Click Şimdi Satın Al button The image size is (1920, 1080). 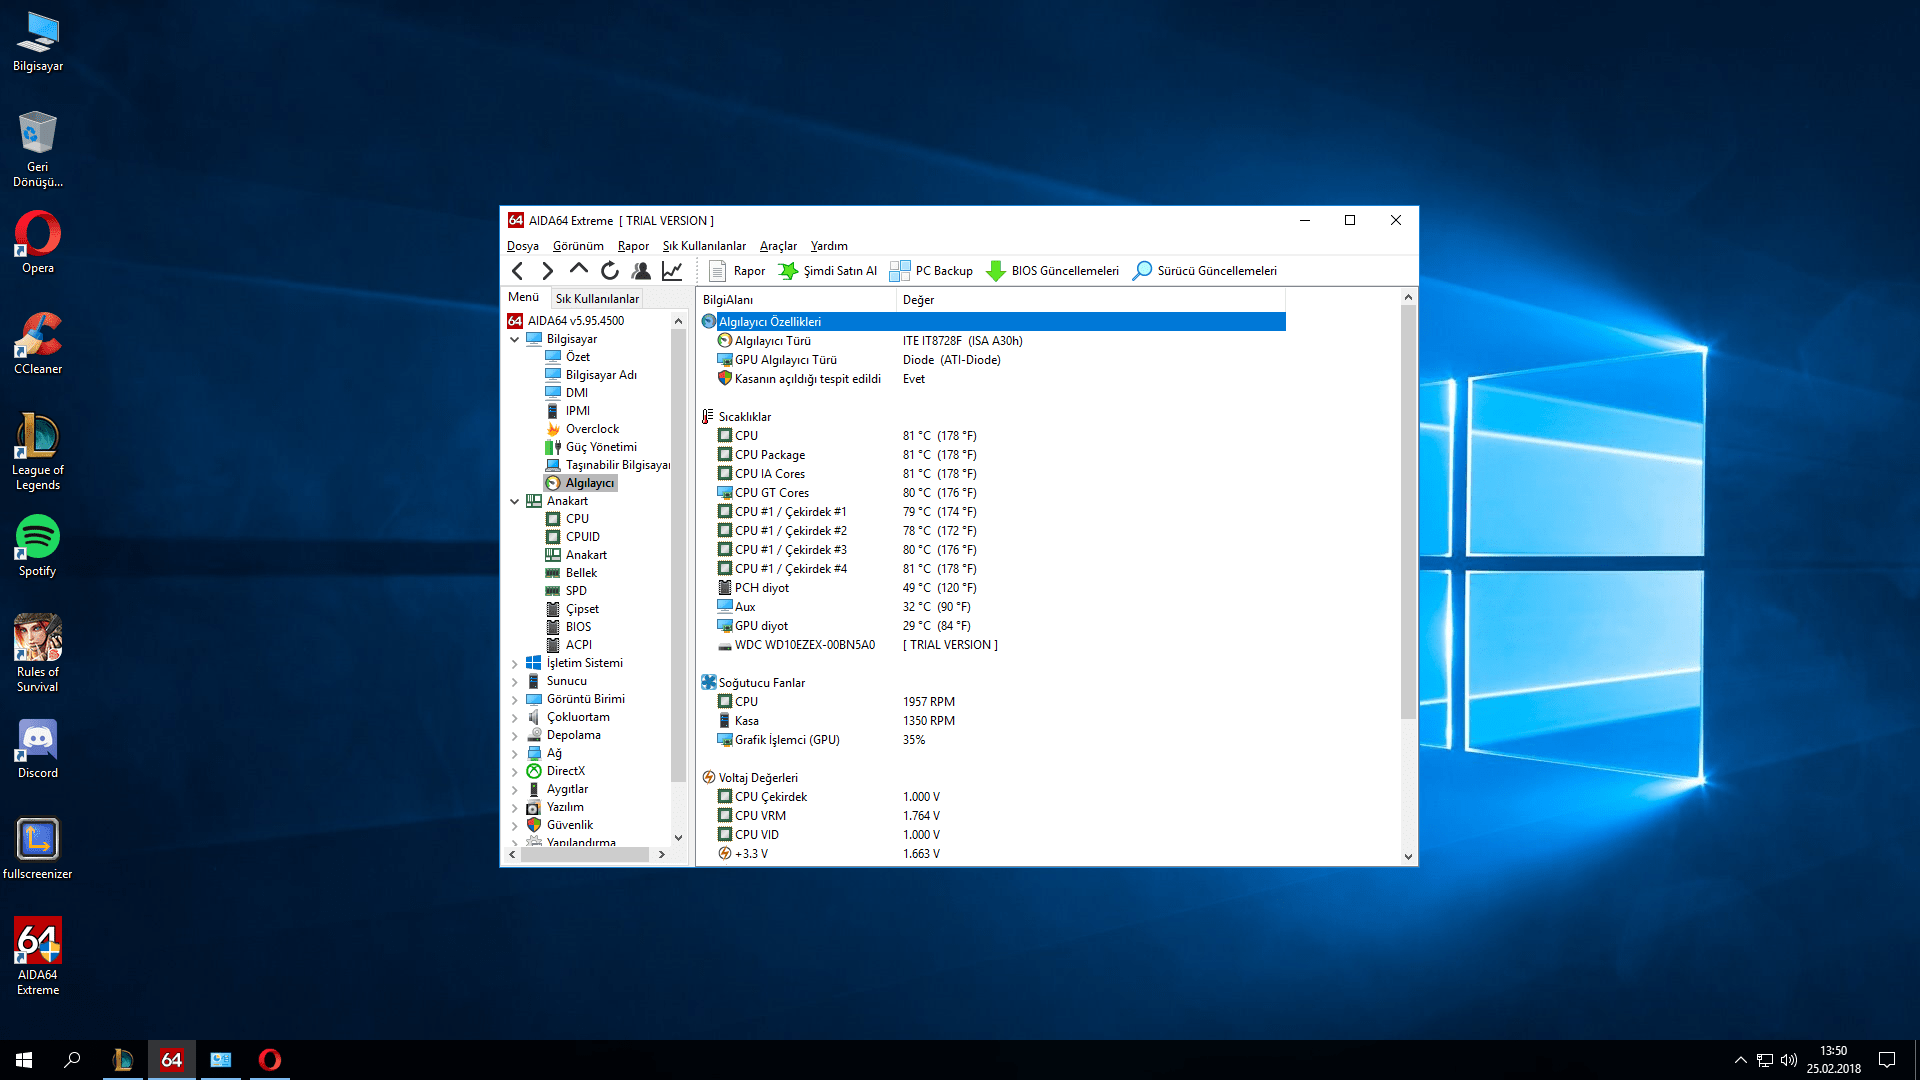828,271
